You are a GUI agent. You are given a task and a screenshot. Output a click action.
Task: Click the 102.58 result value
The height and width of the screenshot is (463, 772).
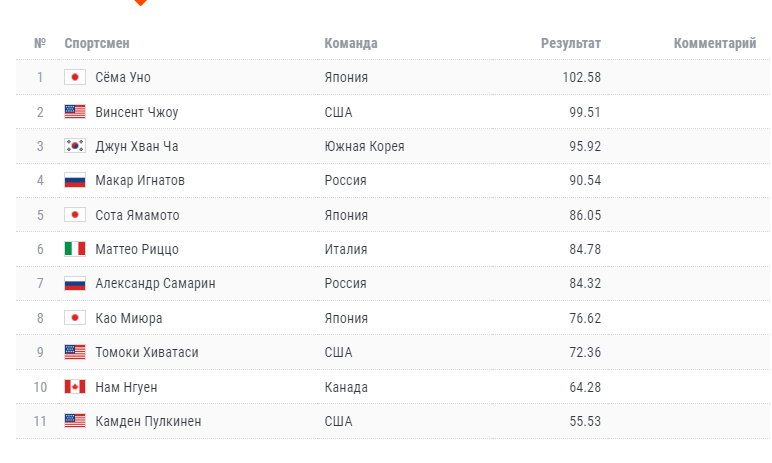pyautogui.click(x=581, y=77)
